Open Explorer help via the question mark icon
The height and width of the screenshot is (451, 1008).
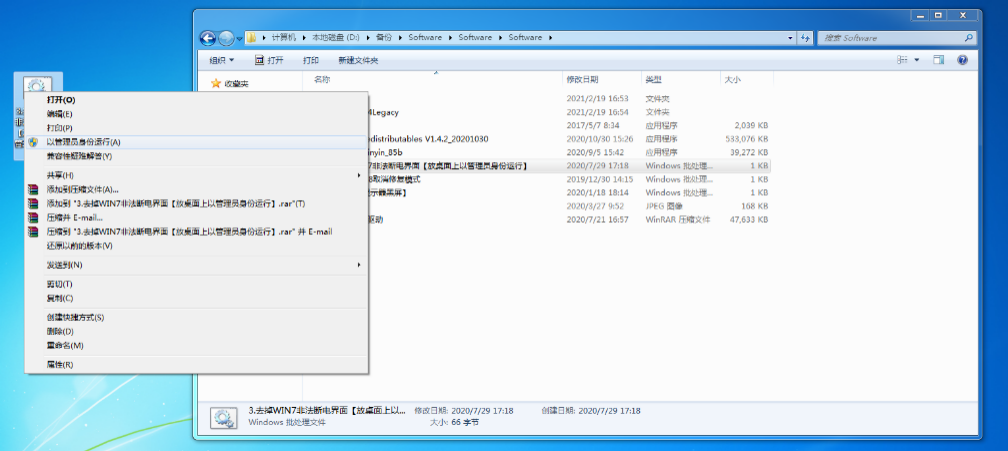[x=962, y=60]
